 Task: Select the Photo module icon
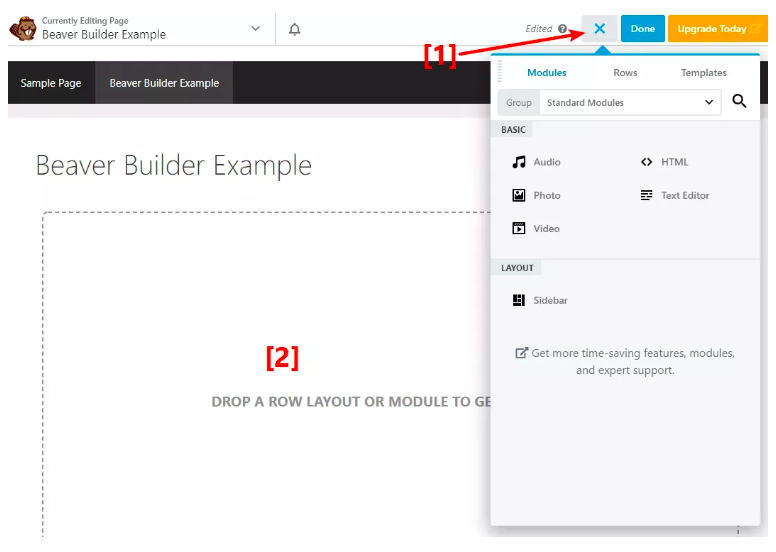(x=519, y=195)
